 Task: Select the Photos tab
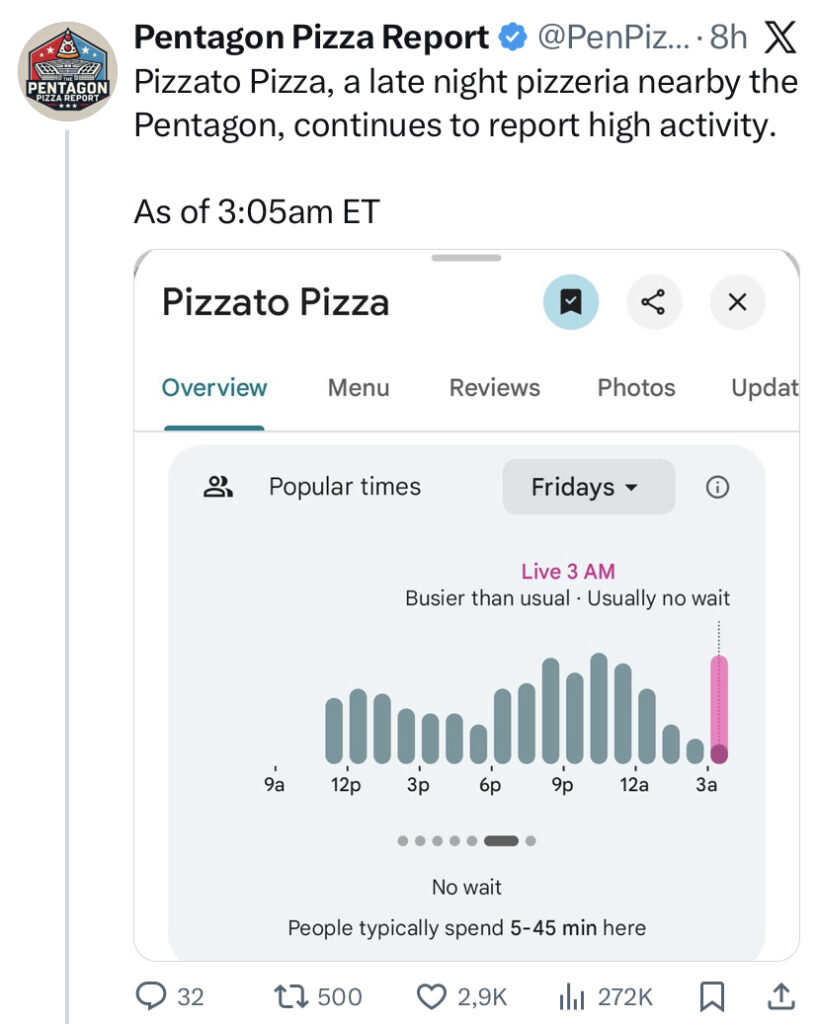(636, 388)
